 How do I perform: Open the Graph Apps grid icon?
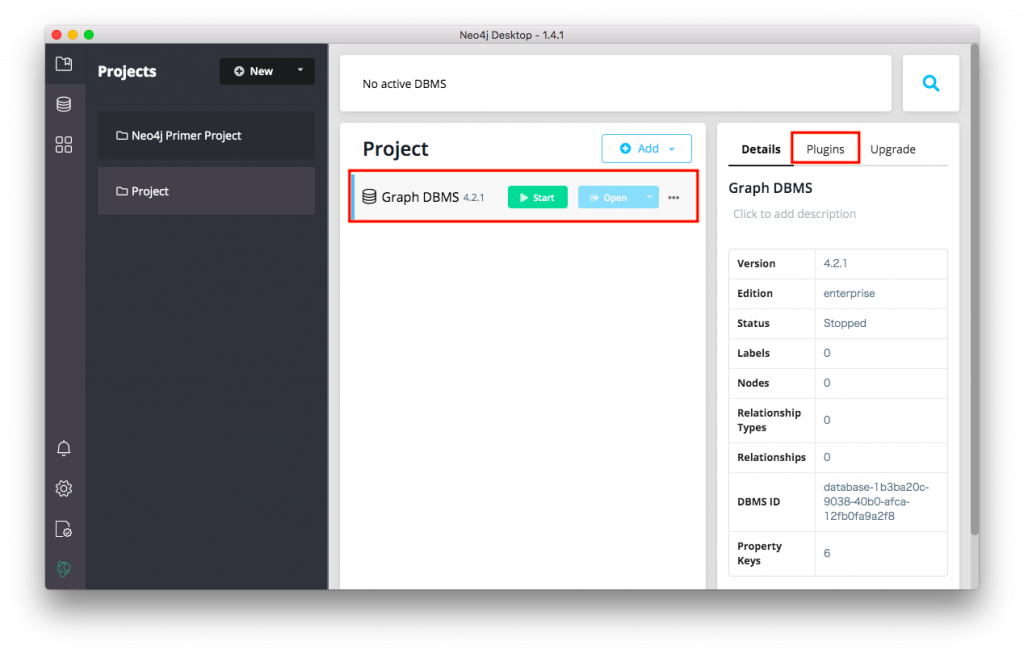tap(64, 145)
